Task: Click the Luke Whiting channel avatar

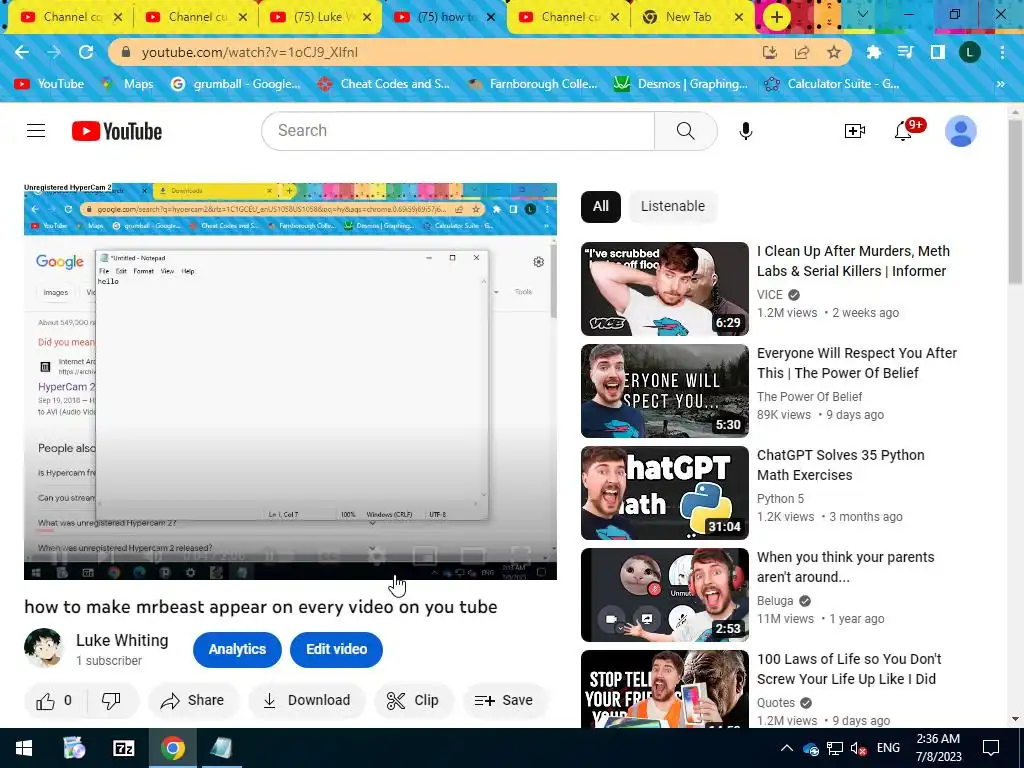Action: tap(44, 648)
